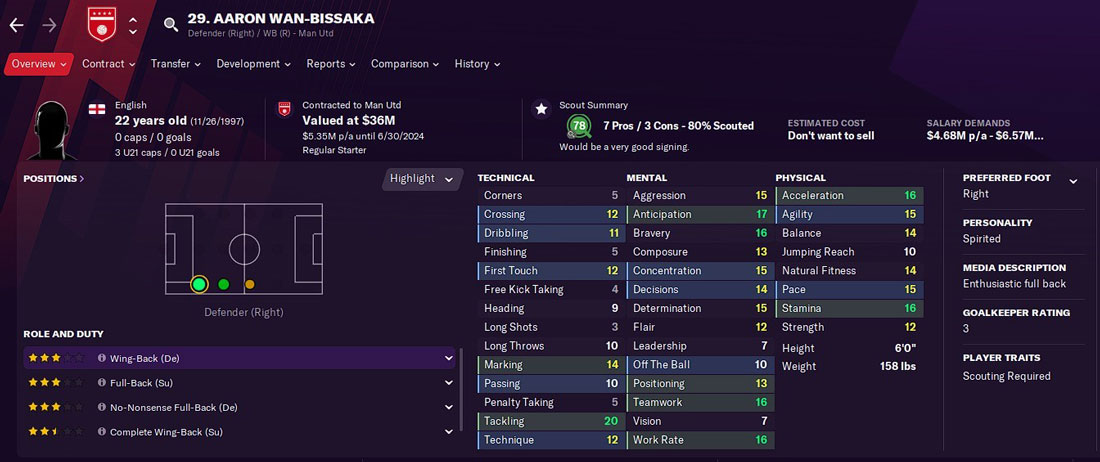
Task: Select the orange right midfield position dot
Action: pos(250,285)
